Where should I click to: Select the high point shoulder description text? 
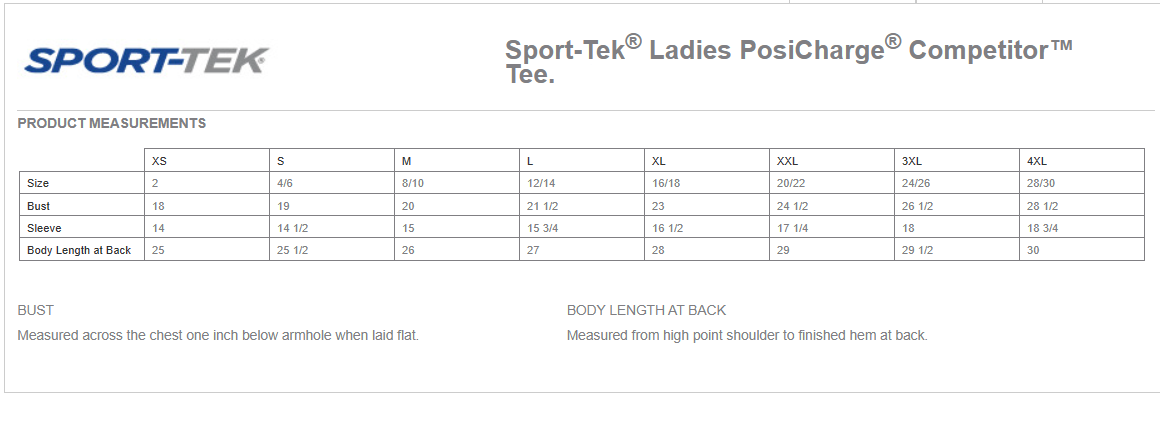pyautogui.click(x=747, y=335)
